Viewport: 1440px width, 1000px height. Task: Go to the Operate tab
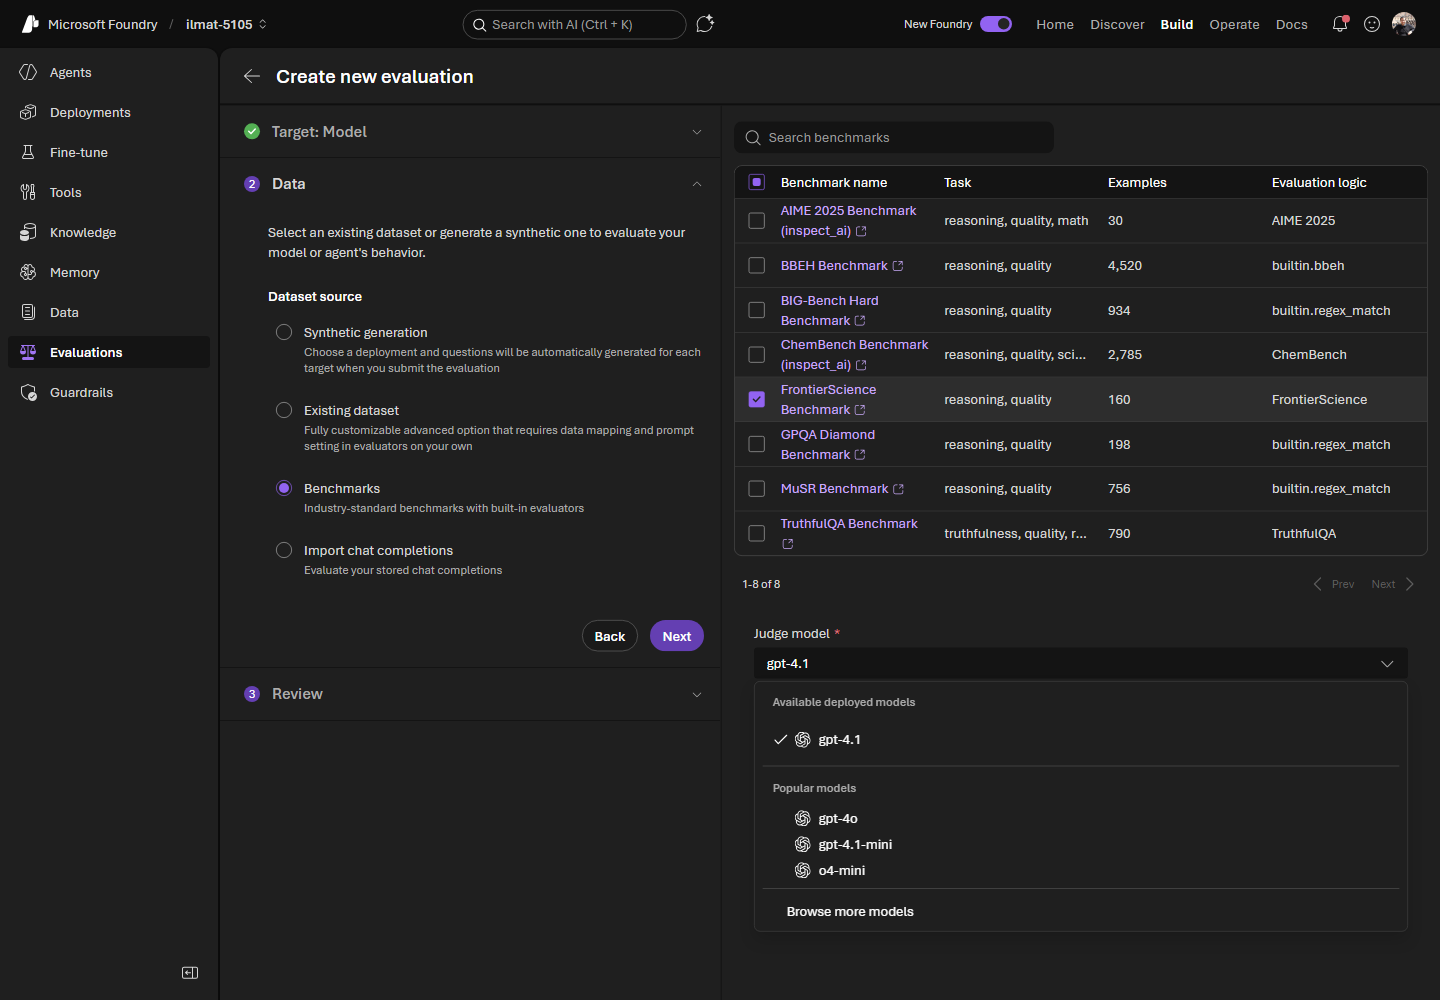[x=1234, y=24]
